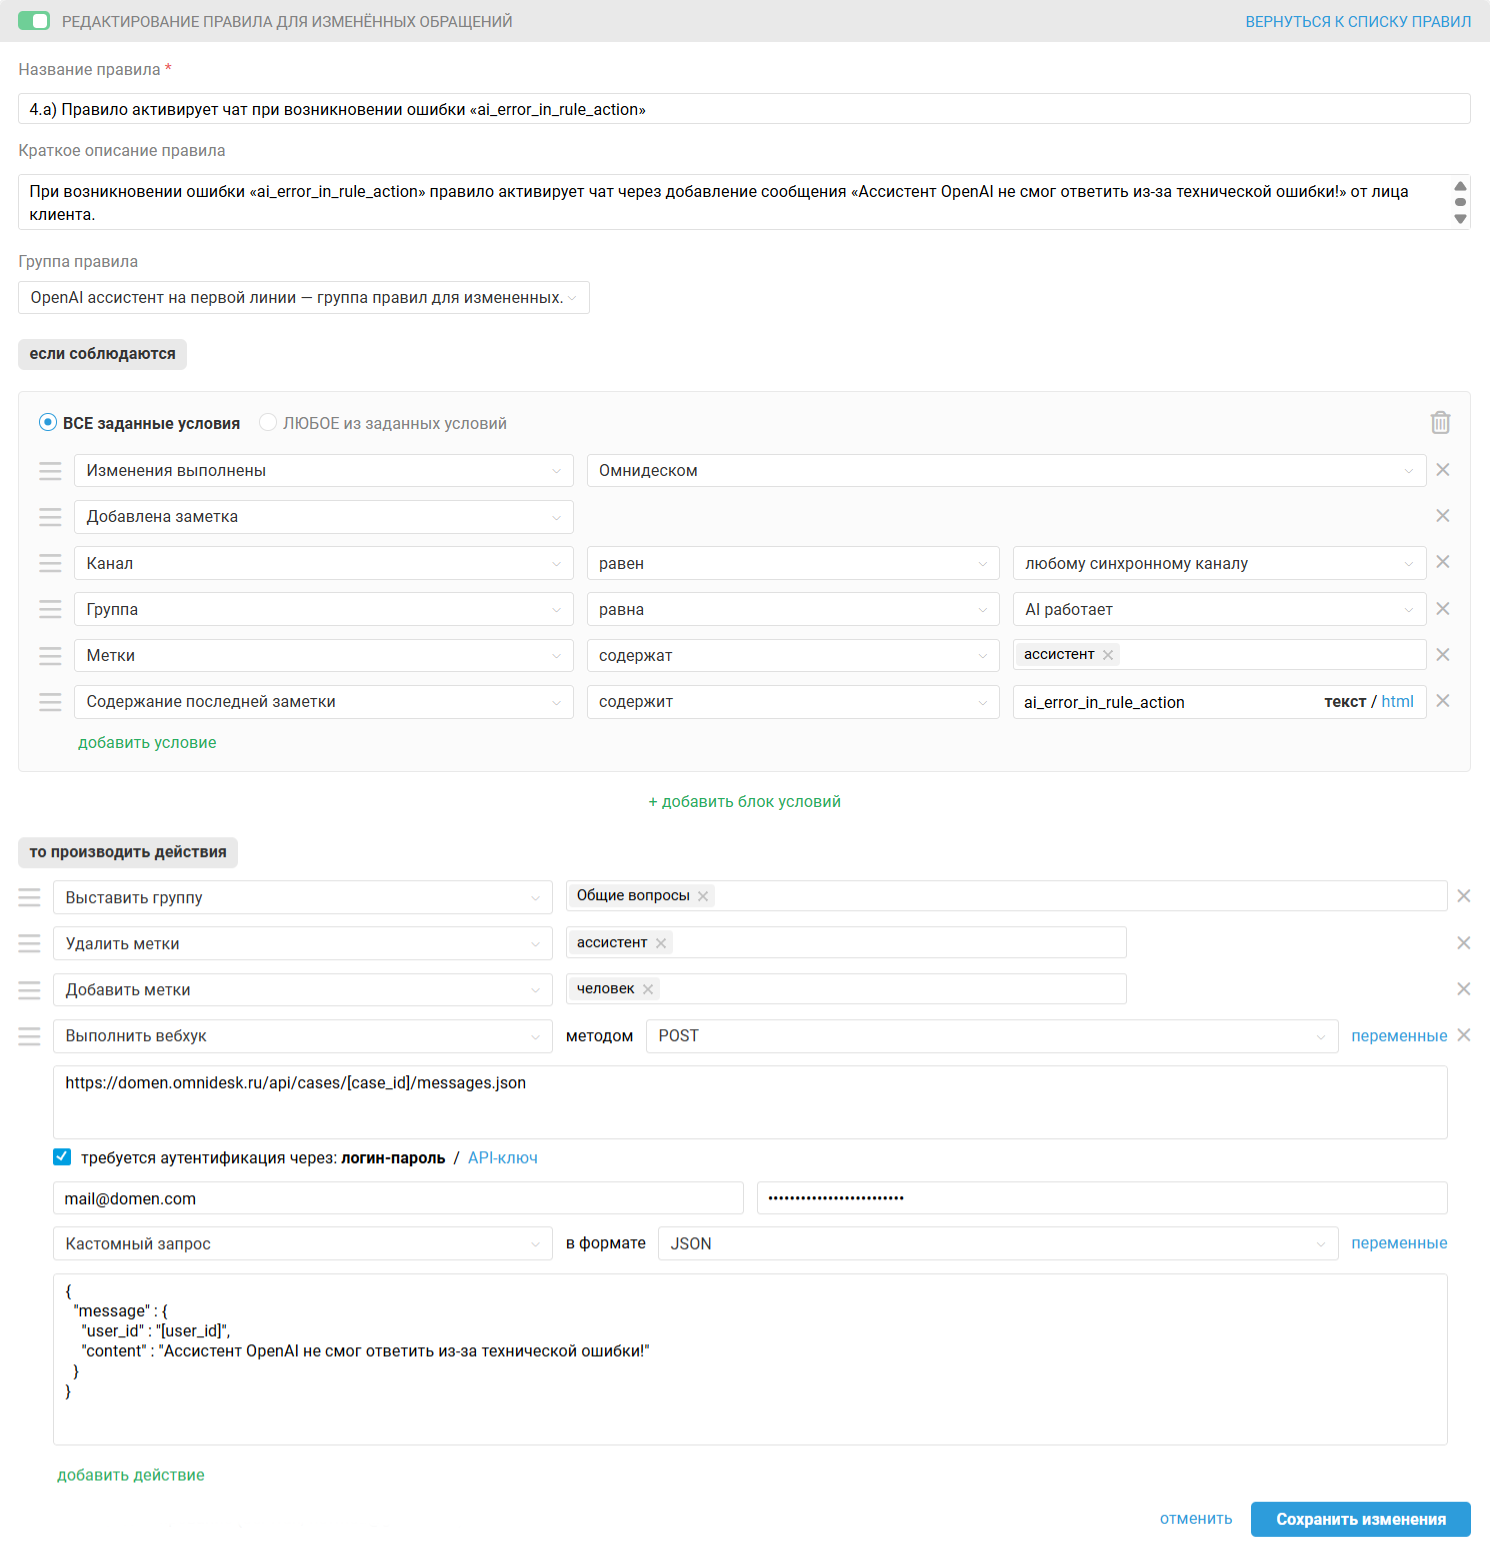Click drag handle of «Группа» condition row
The width and height of the screenshot is (1490, 1556).
50,609
